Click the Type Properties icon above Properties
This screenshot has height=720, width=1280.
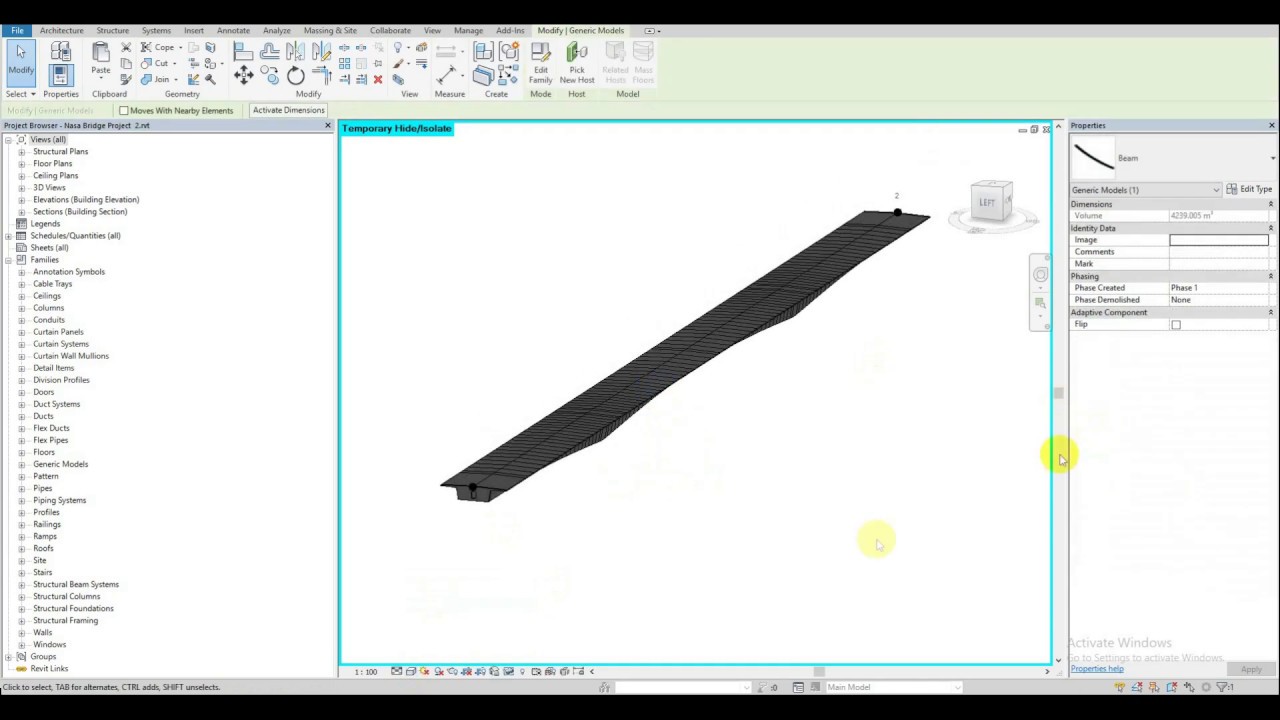point(61,50)
